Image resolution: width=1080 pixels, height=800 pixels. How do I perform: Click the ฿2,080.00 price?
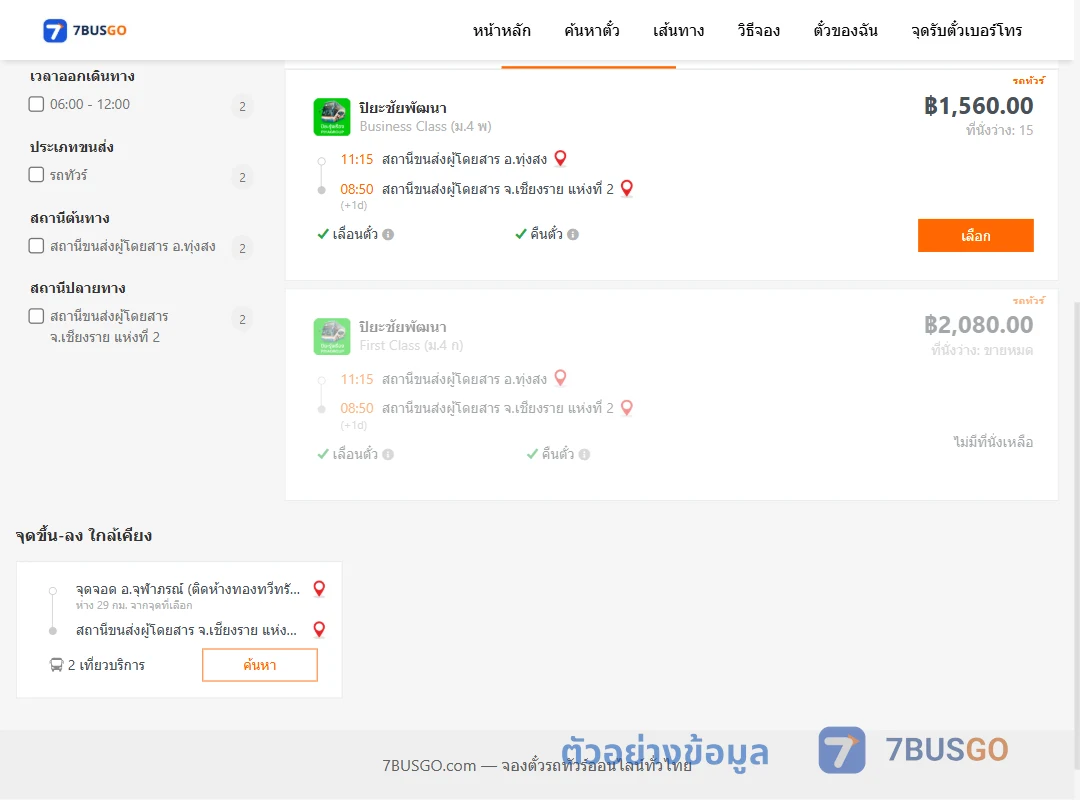[x=978, y=325]
